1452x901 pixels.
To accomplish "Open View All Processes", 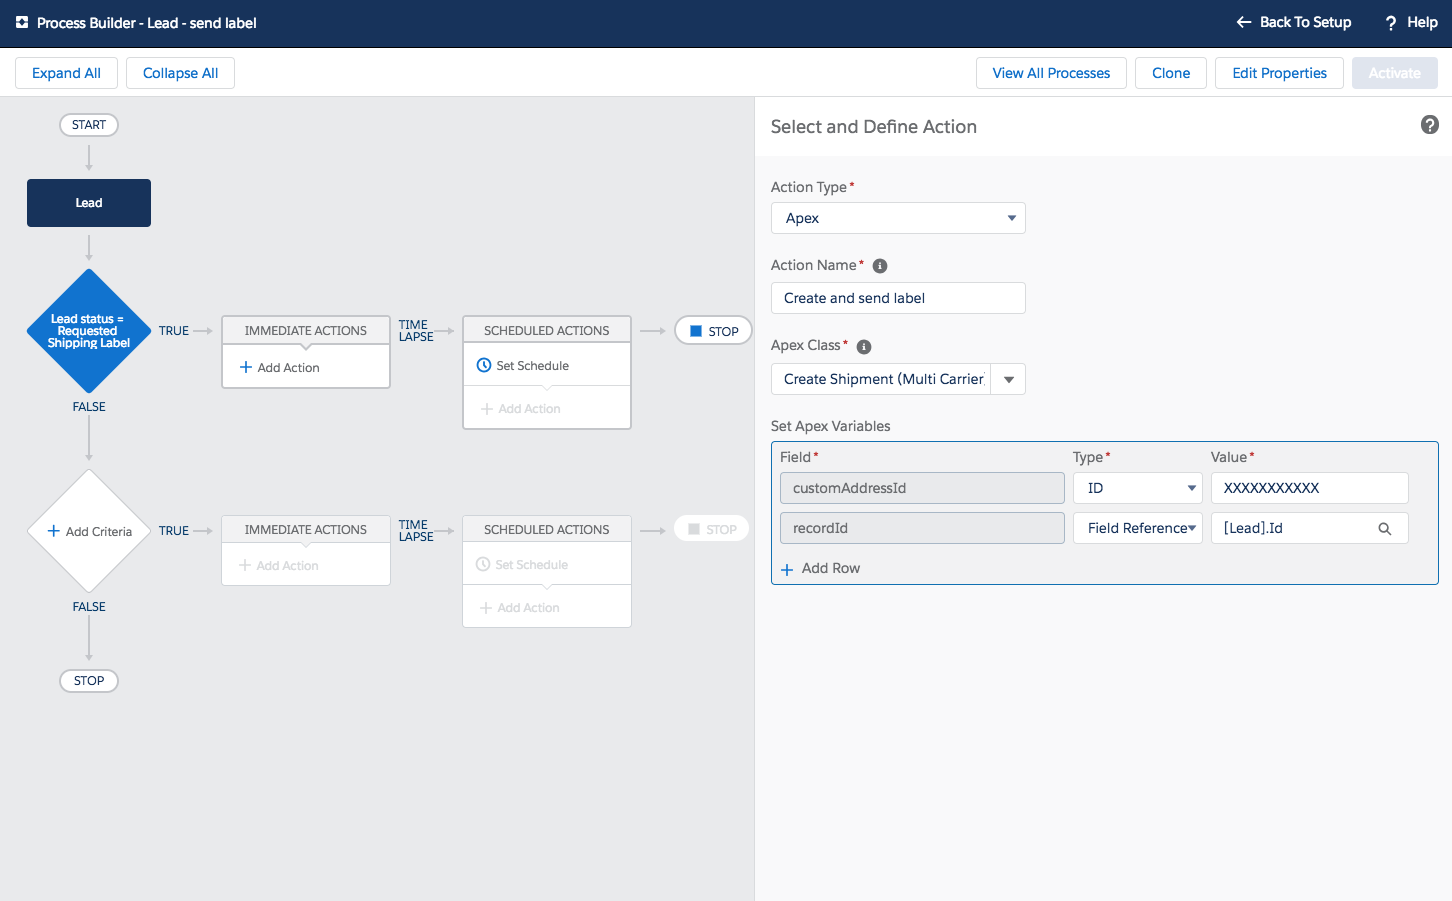I will (1051, 73).
